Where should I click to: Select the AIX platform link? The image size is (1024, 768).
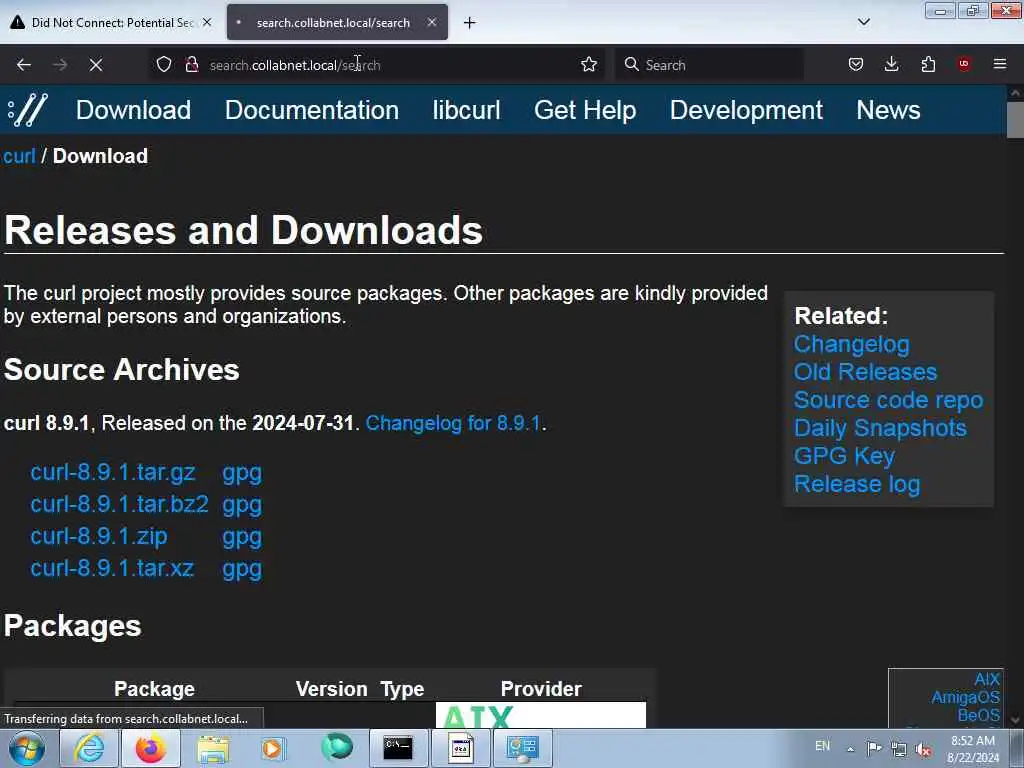(987, 679)
